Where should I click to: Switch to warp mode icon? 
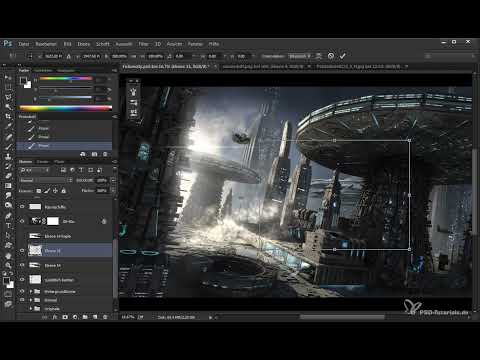319,56
